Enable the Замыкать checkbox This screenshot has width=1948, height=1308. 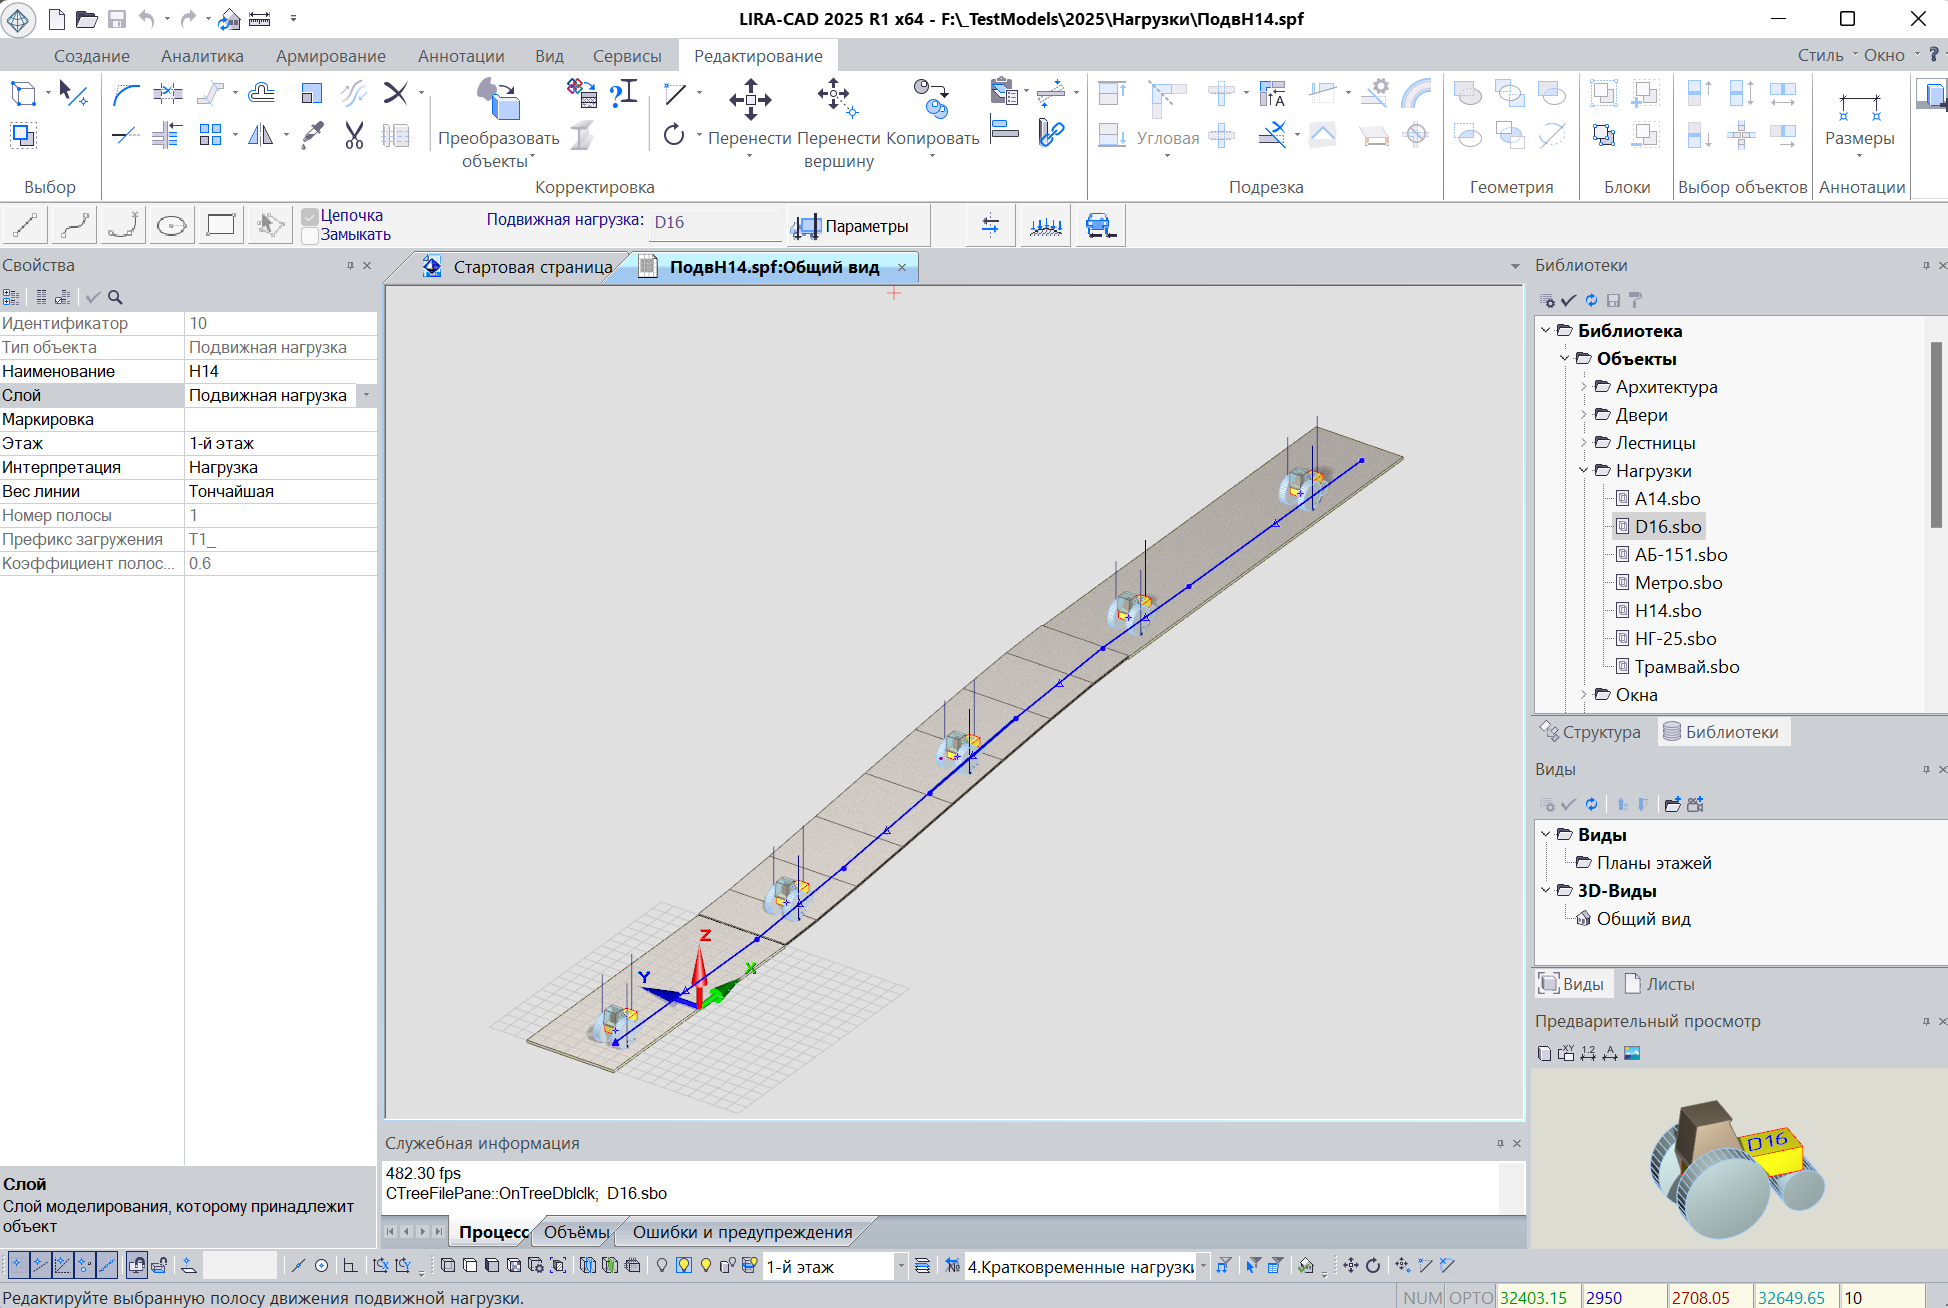click(x=311, y=235)
